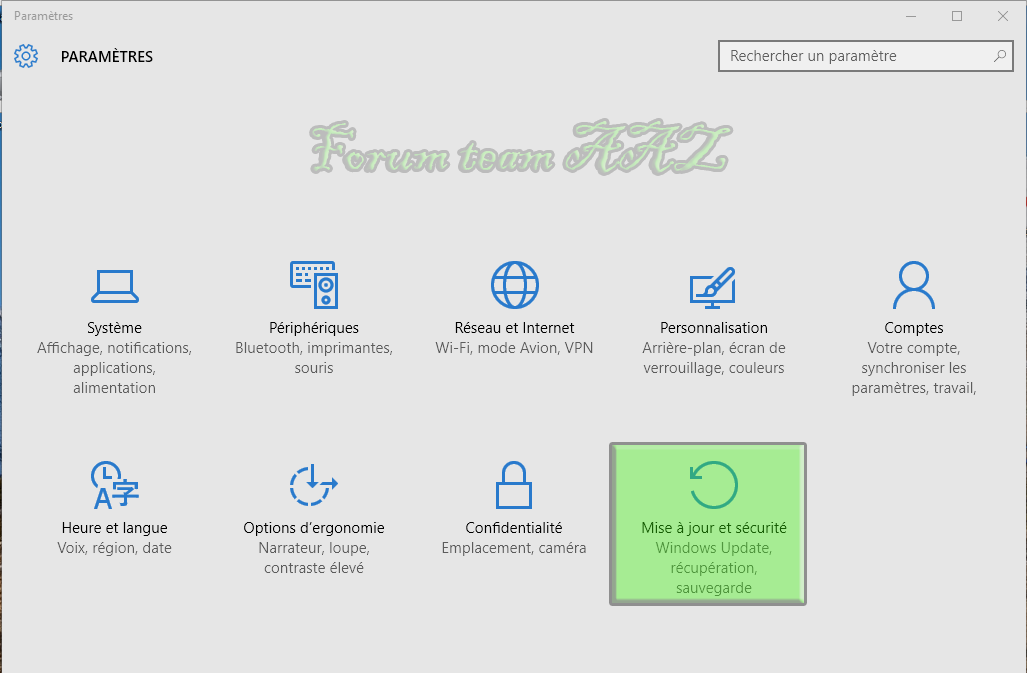Select the Système label
Viewport: 1027px width, 673px height.
point(115,328)
